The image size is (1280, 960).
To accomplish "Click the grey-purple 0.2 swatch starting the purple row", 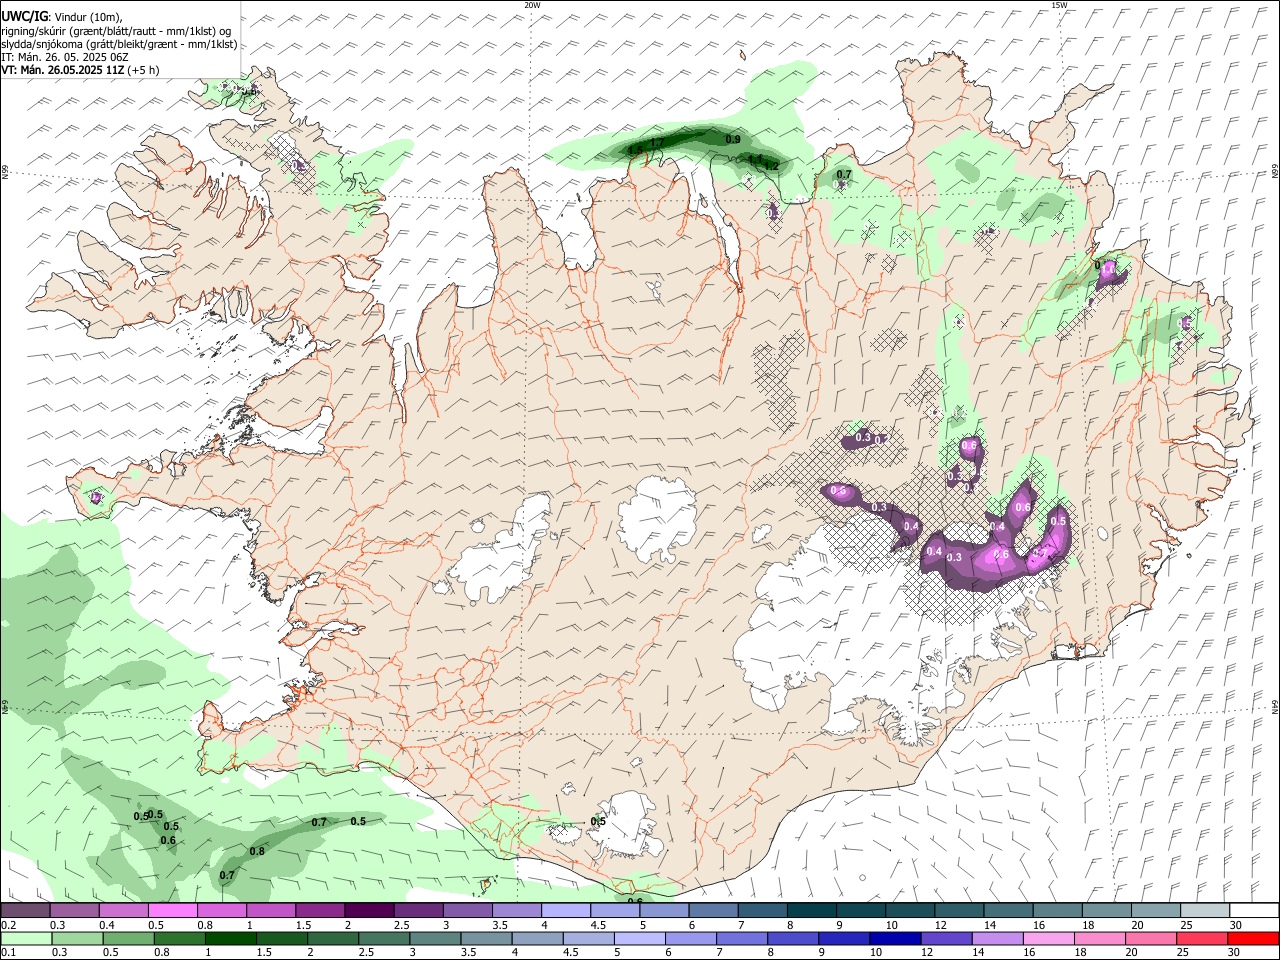I will coord(25,911).
